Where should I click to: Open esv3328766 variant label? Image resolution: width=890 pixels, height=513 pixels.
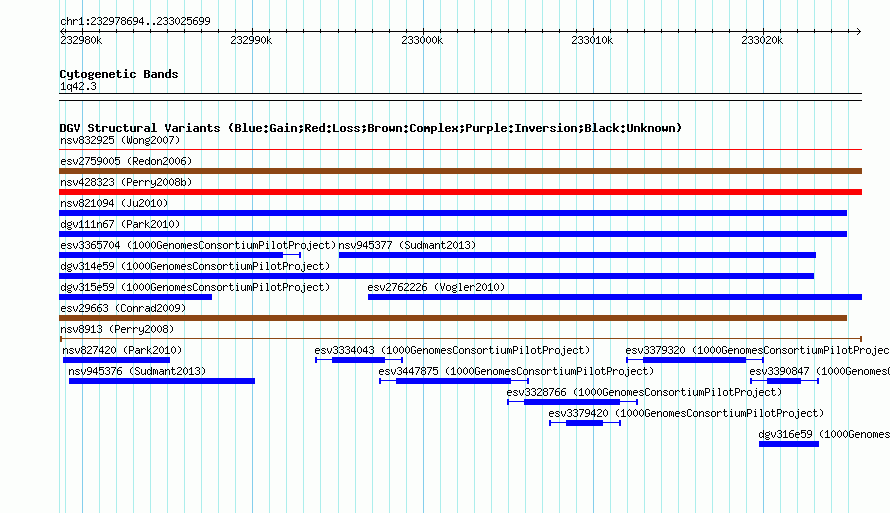644,392
